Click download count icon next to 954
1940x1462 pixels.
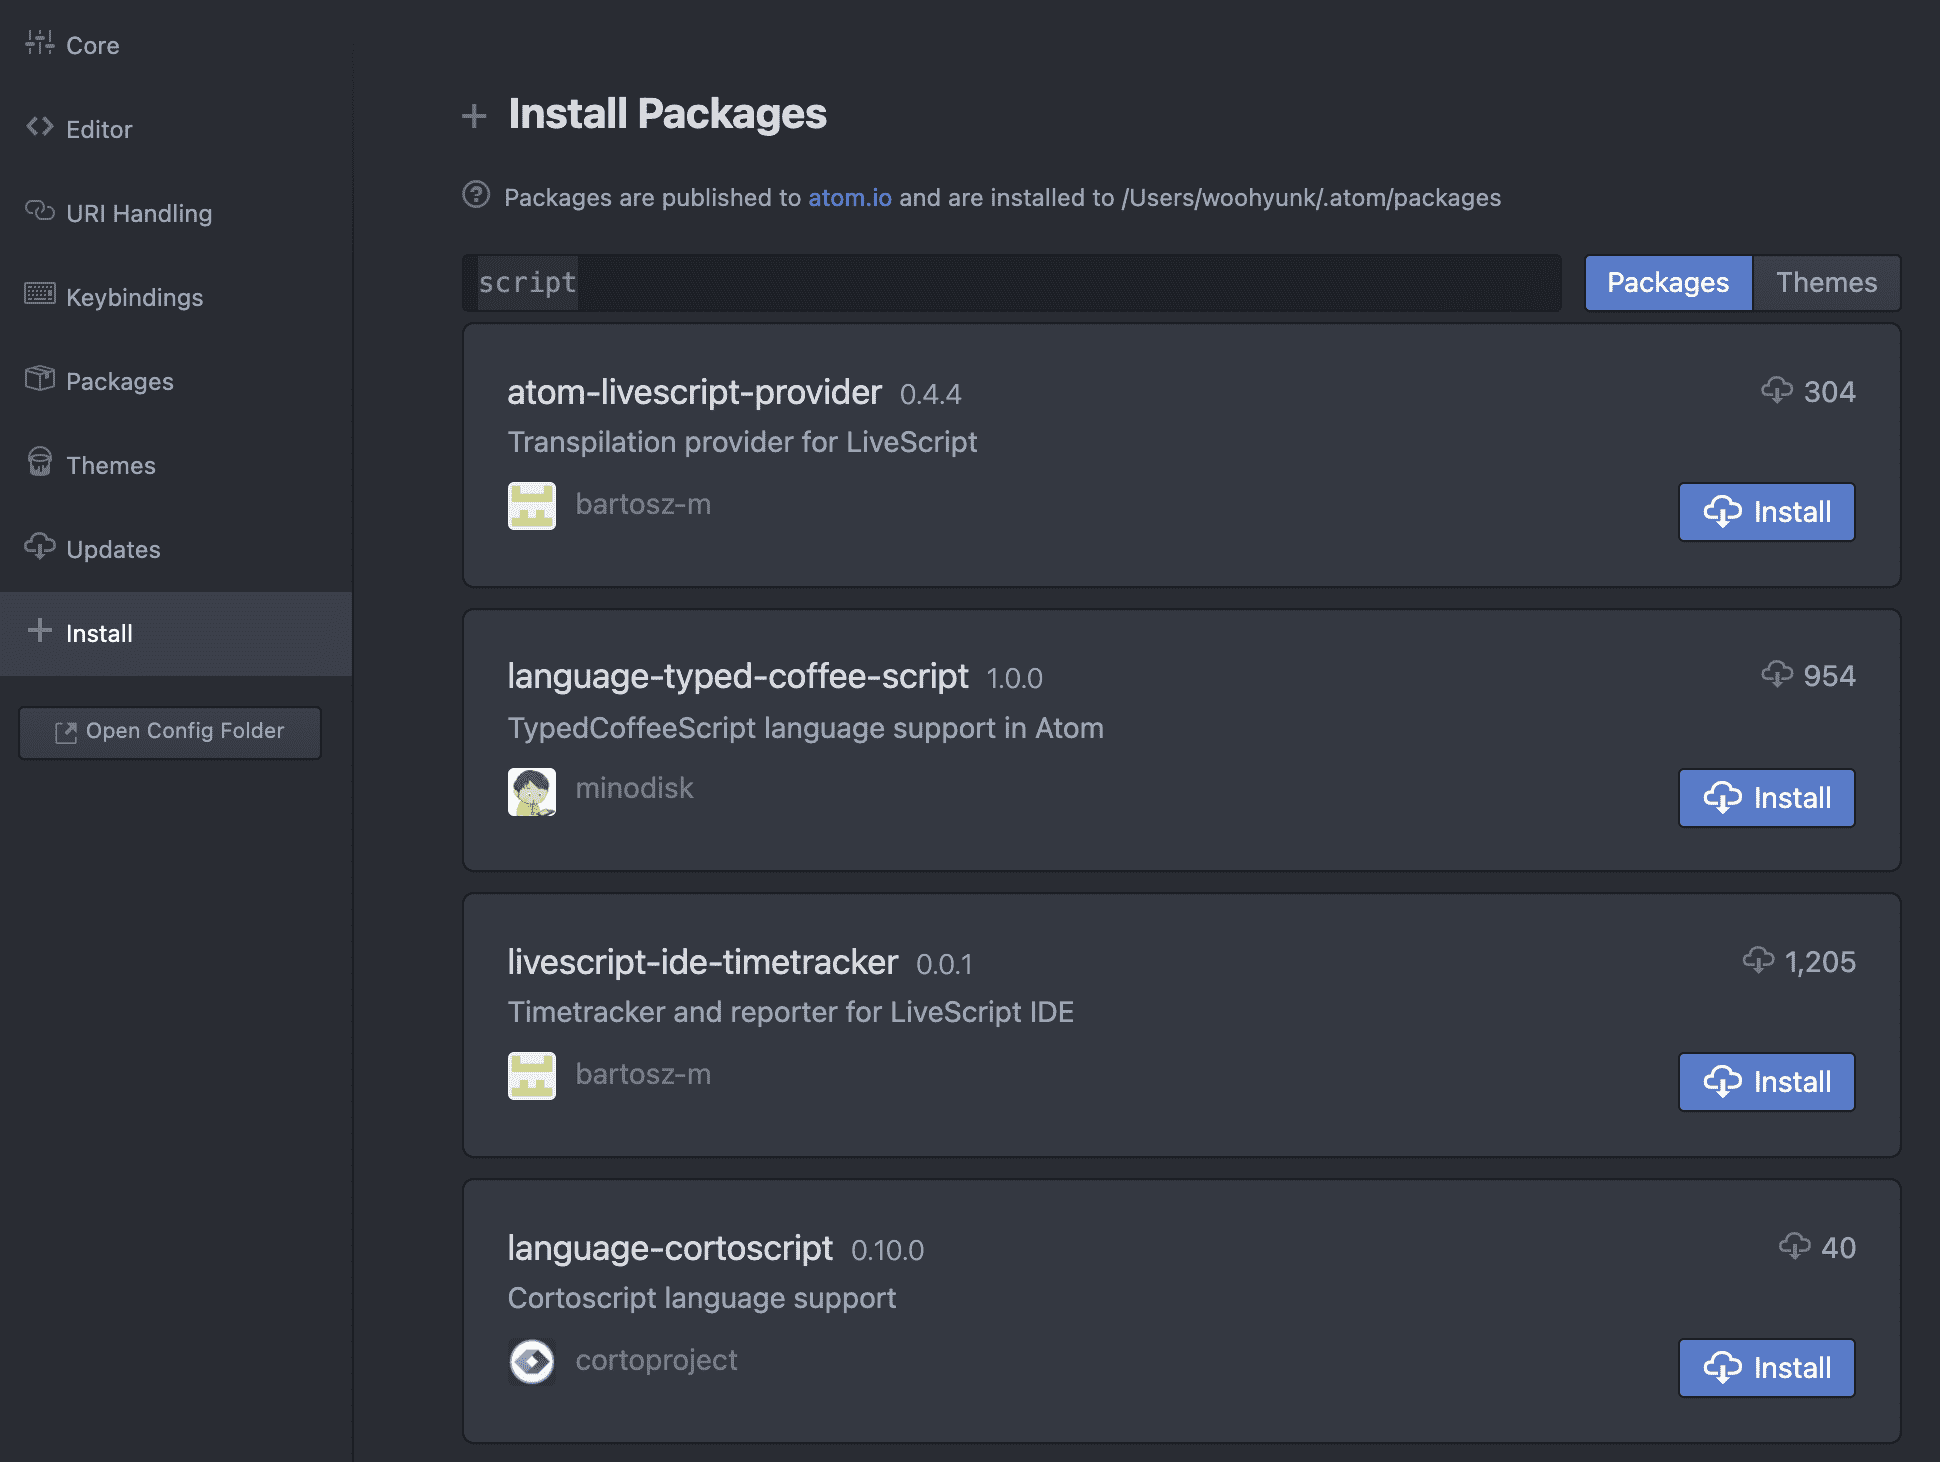1777,674
